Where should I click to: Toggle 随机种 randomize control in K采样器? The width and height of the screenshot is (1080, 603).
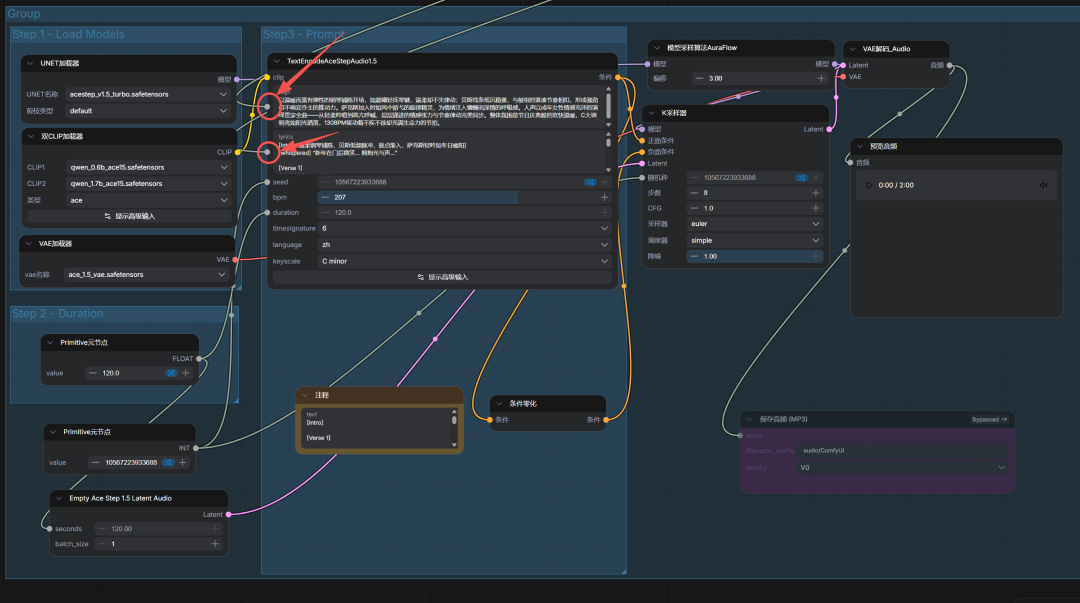pos(802,177)
